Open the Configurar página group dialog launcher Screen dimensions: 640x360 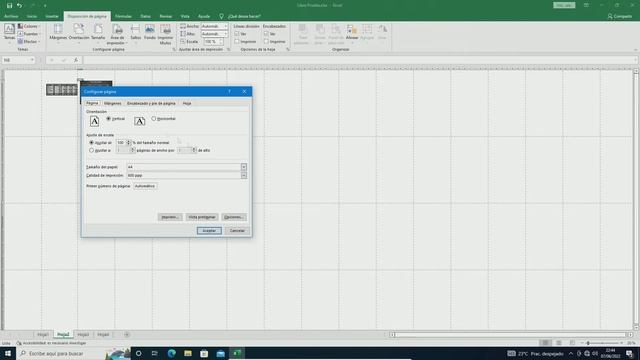[x=174, y=49]
